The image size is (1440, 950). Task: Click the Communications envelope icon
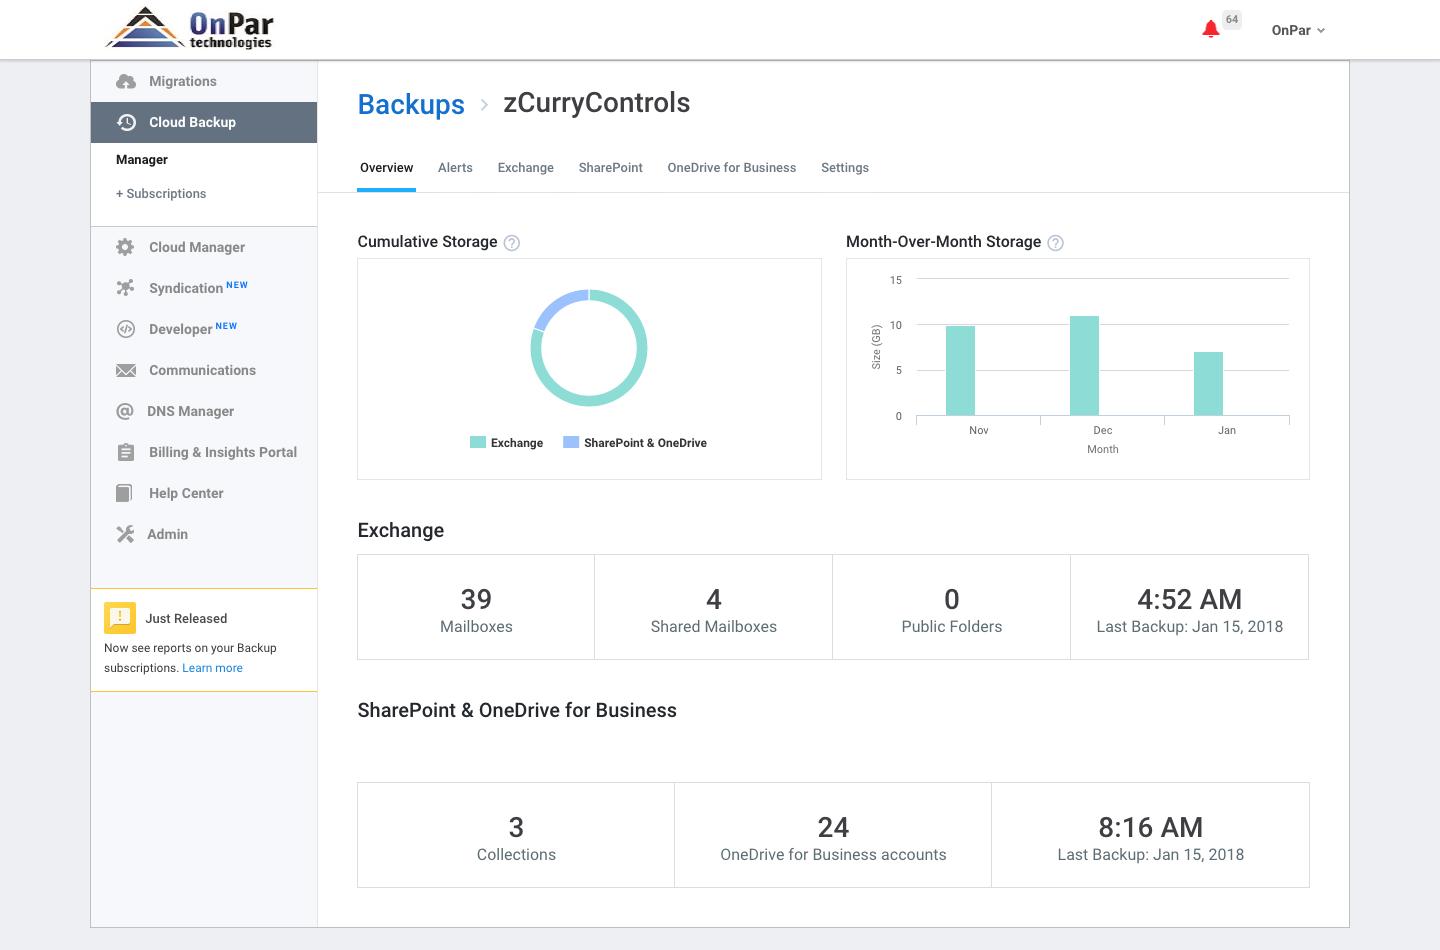(x=126, y=370)
